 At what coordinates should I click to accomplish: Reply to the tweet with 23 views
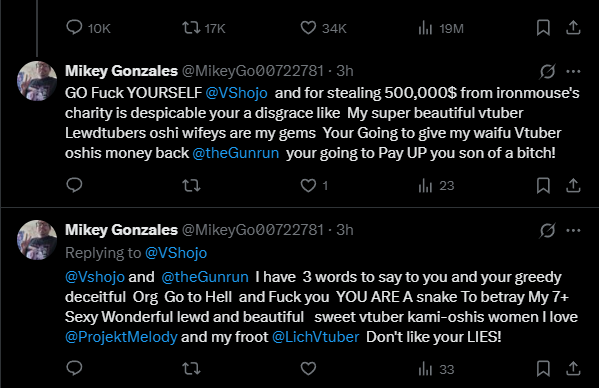click(x=74, y=185)
